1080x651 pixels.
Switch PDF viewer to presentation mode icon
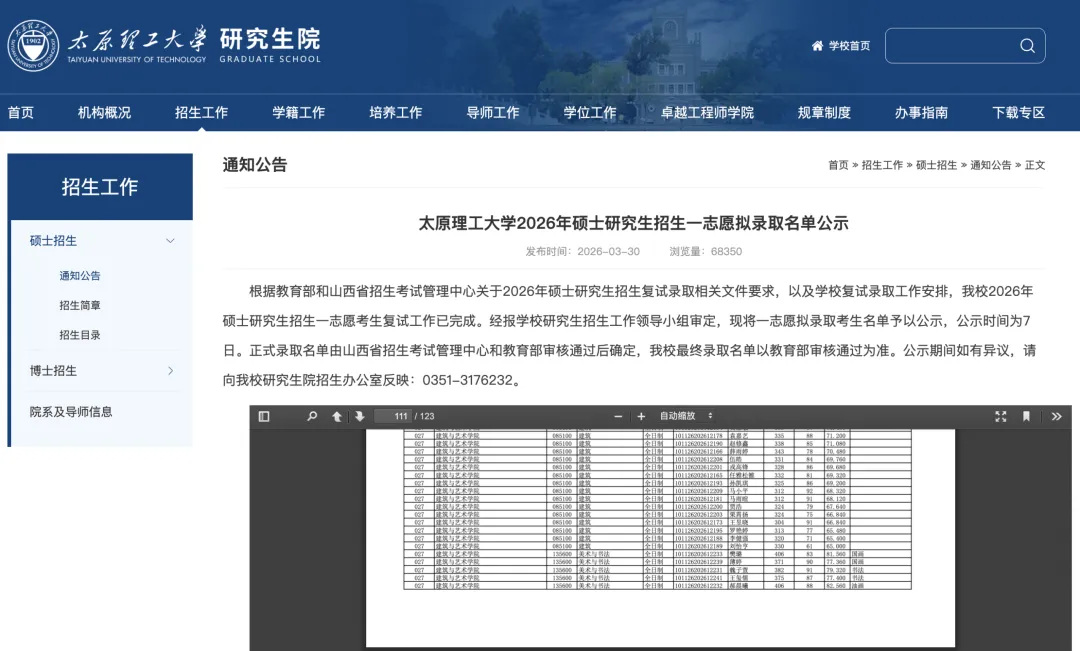pos(1001,416)
